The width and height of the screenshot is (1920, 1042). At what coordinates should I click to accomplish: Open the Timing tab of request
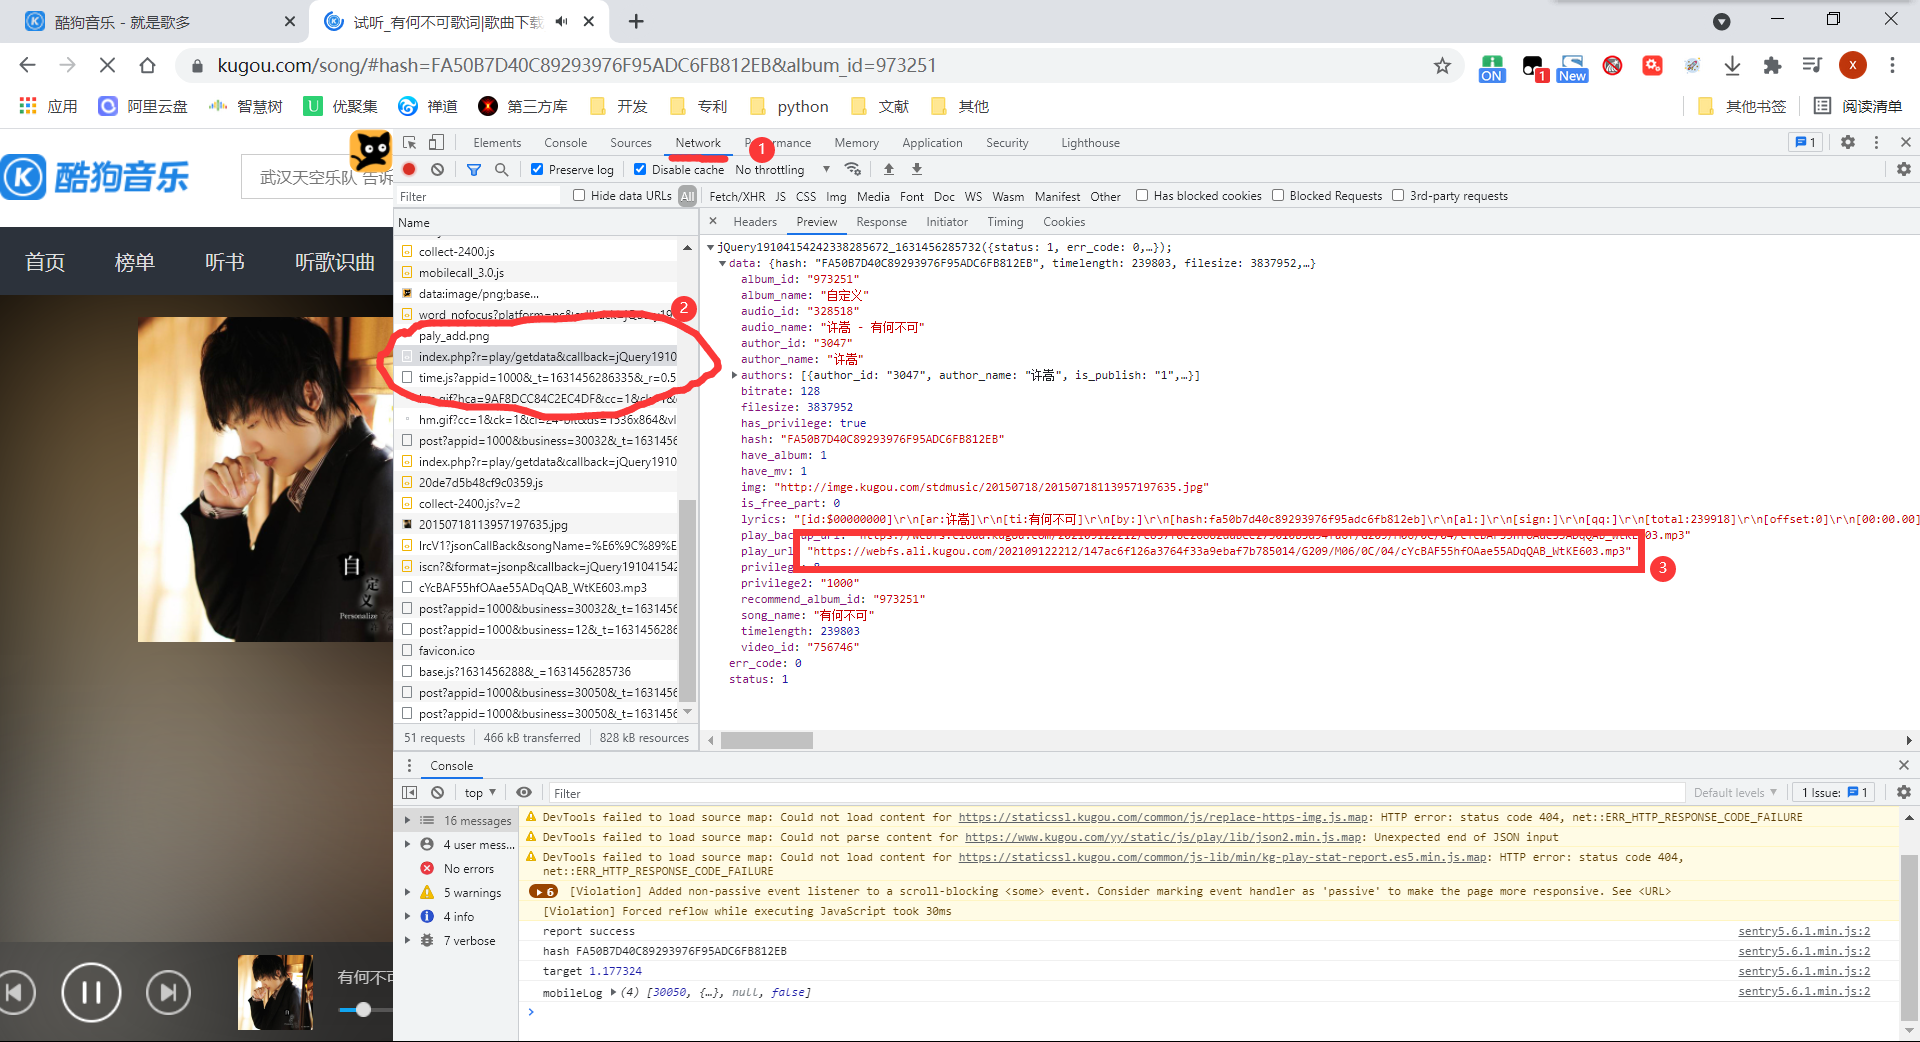tap(1005, 222)
